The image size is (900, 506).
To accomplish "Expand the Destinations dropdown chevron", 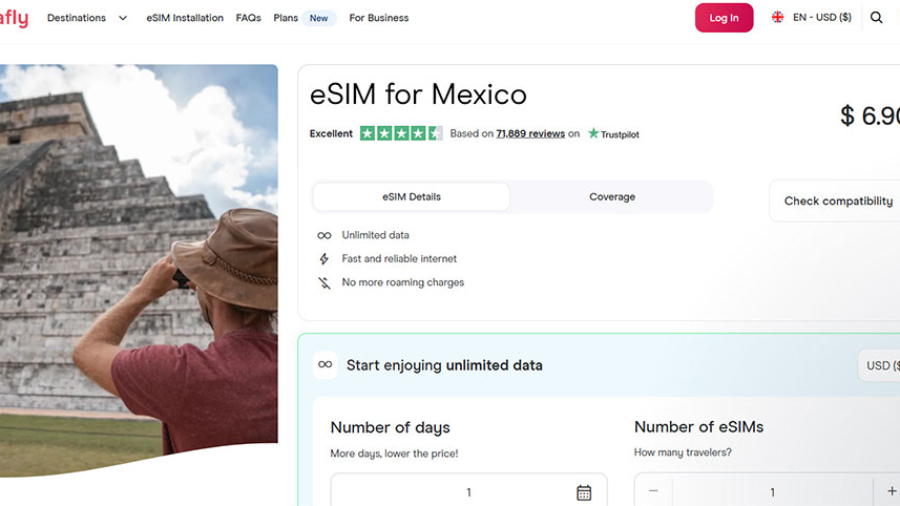I will point(122,18).
